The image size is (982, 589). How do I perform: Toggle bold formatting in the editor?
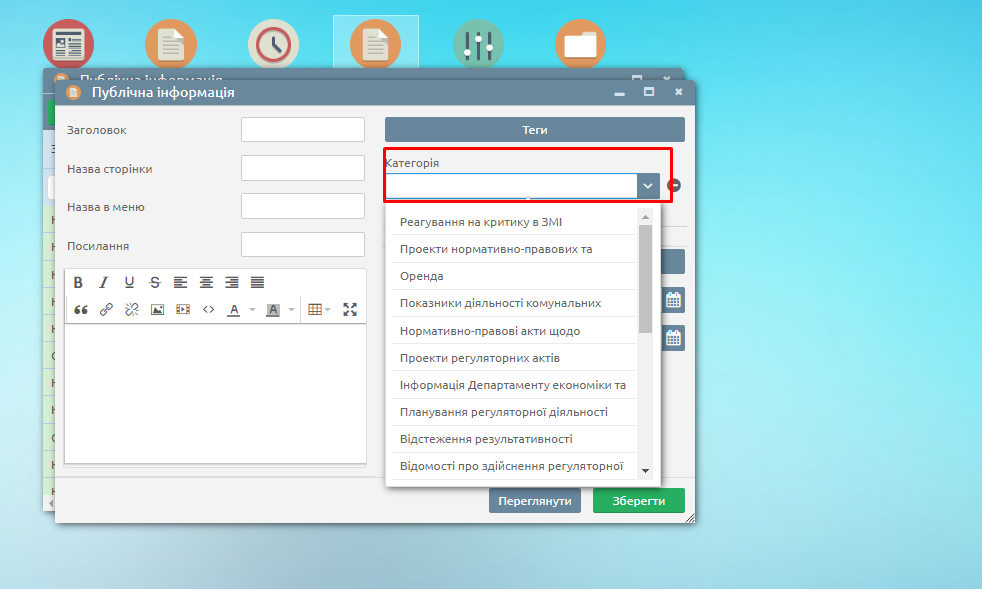tap(78, 283)
